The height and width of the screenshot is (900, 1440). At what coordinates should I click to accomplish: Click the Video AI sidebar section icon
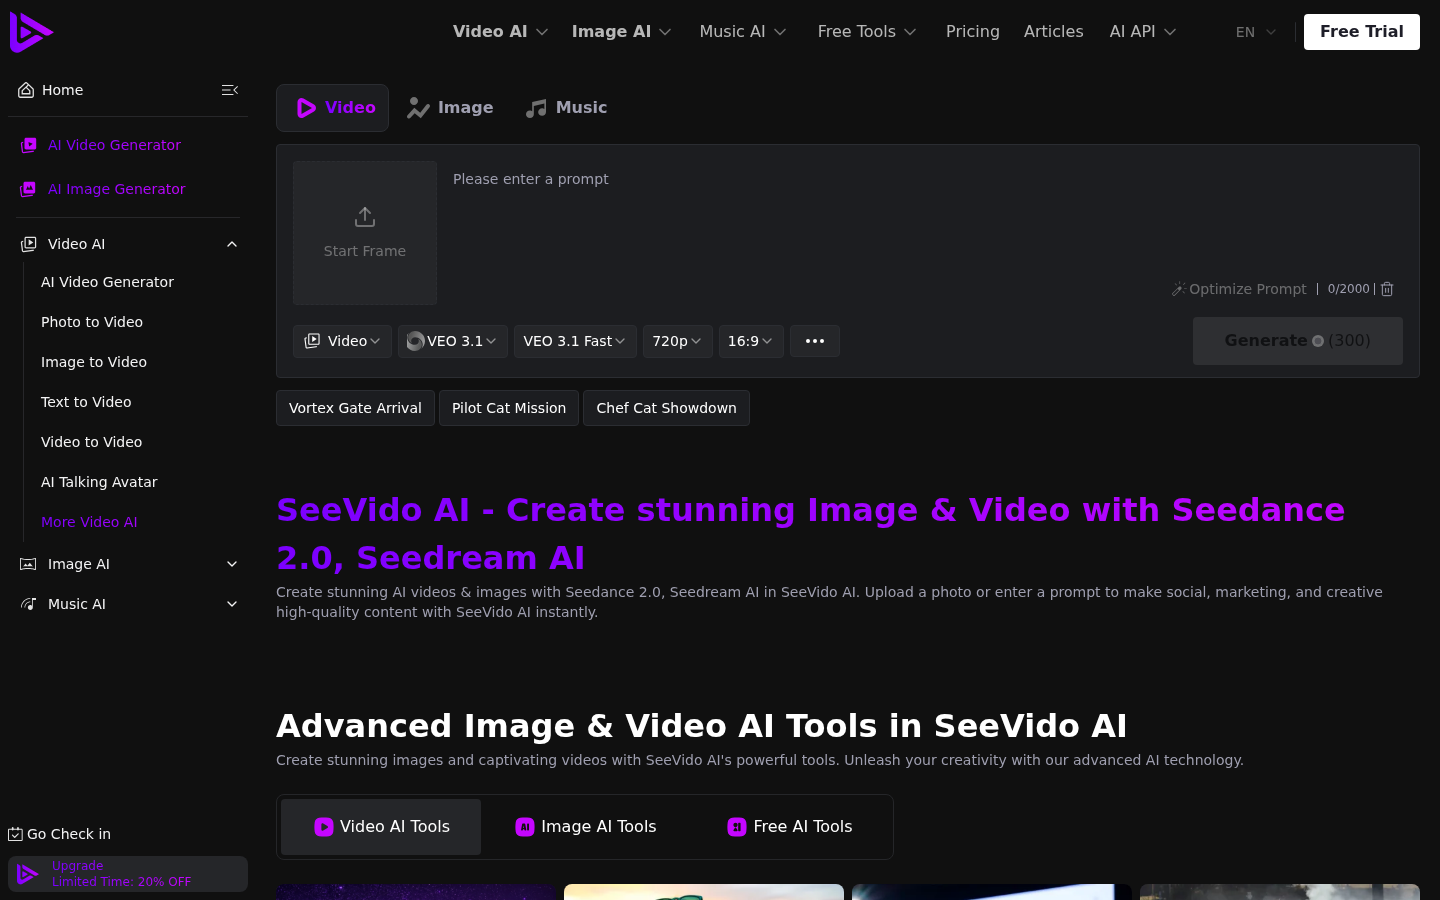pyautogui.click(x=29, y=244)
